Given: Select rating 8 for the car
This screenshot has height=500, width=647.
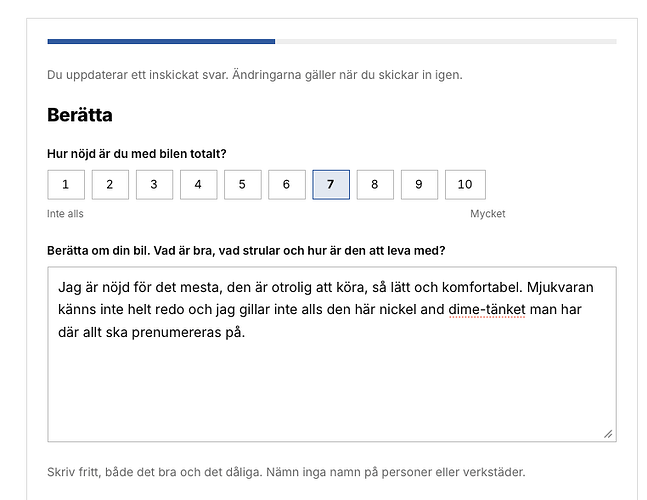Looking at the screenshot, I should pos(375,184).
